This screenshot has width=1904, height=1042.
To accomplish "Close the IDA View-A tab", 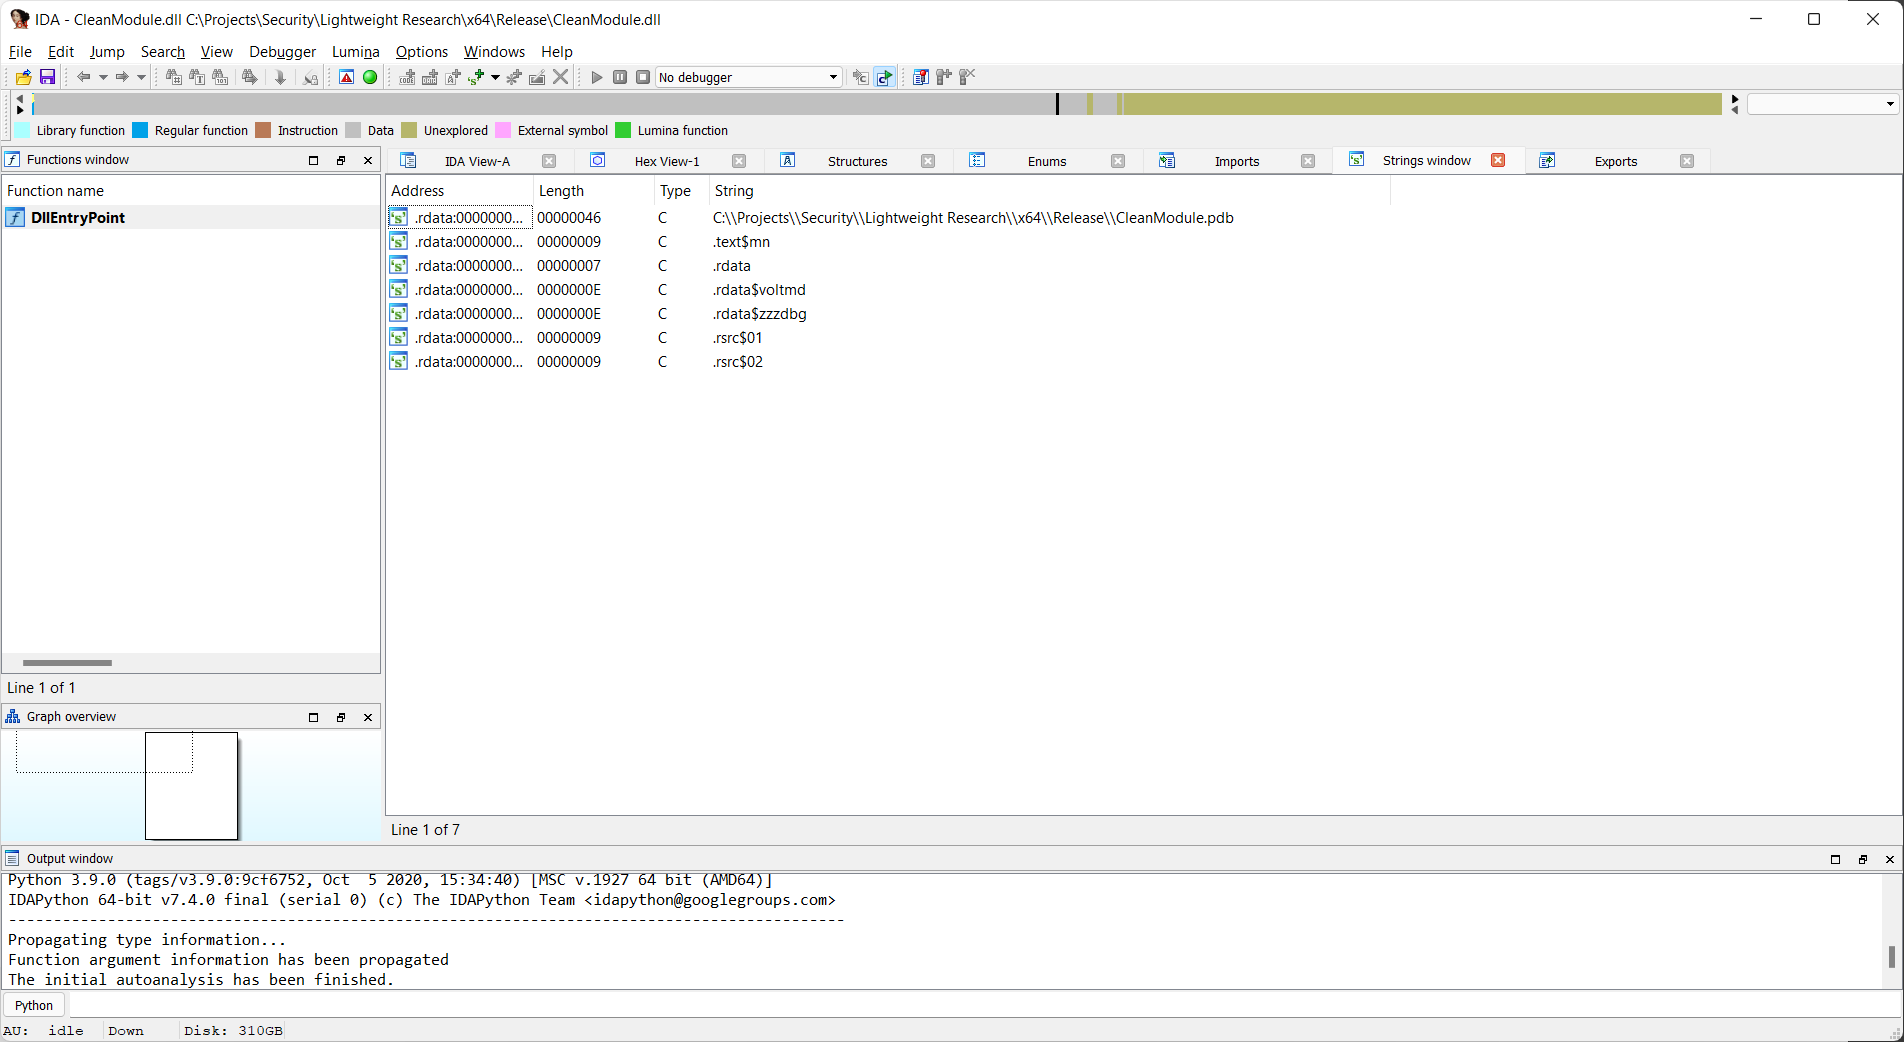I will pyautogui.click(x=549, y=161).
